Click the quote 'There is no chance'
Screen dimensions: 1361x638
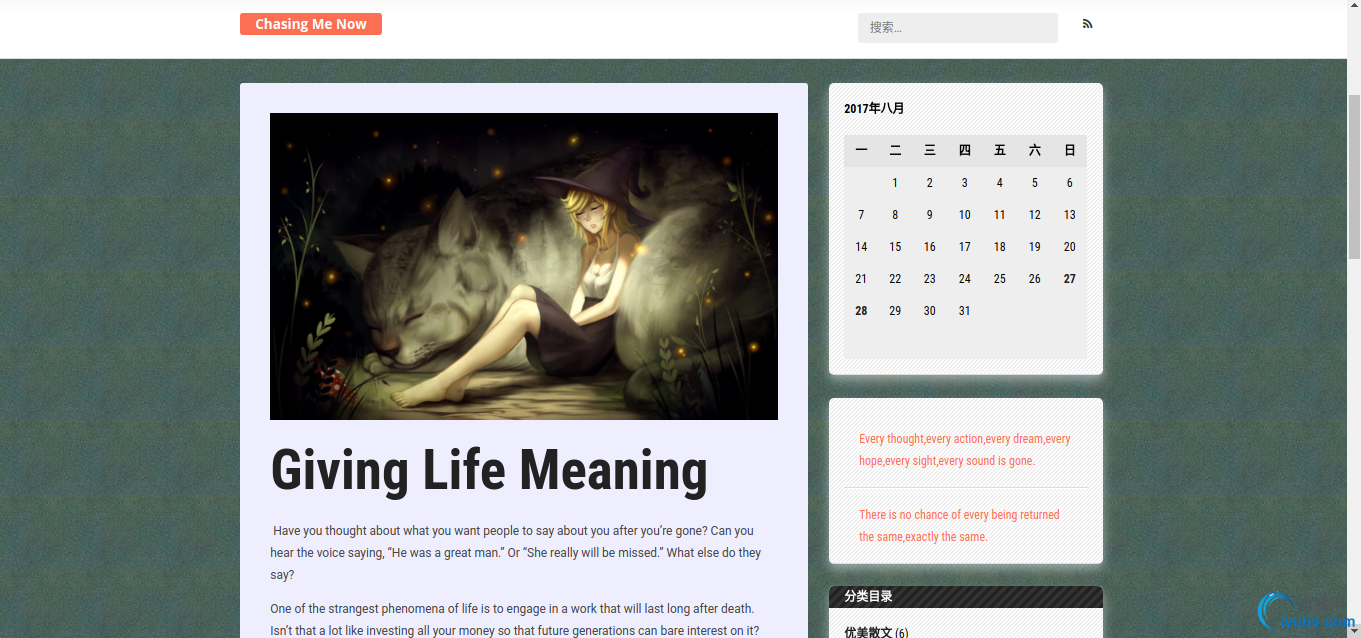tap(959, 526)
